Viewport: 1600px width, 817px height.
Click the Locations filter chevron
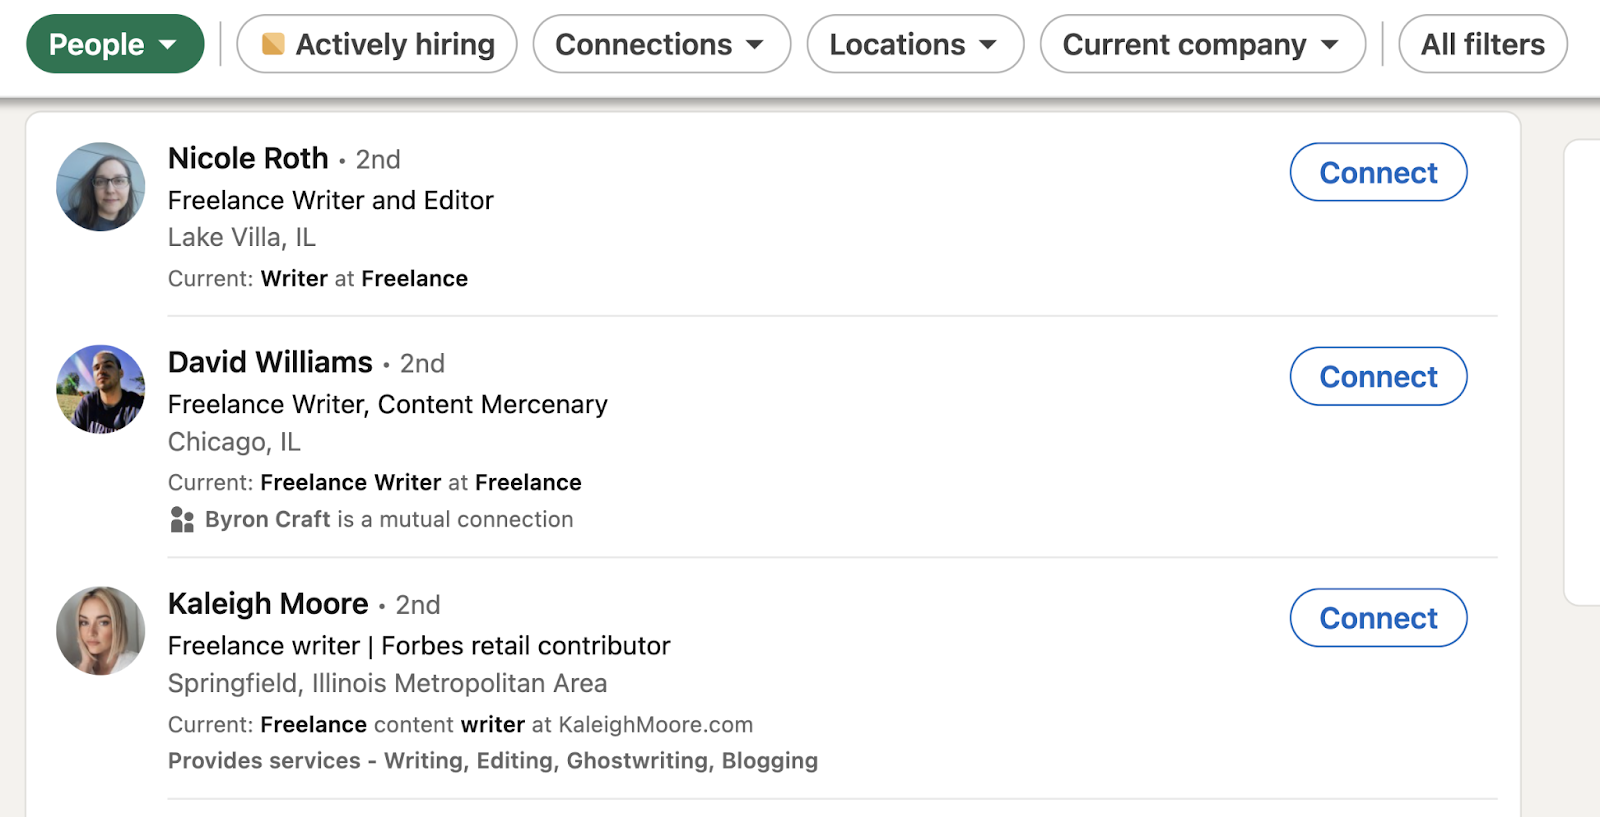point(988,43)
